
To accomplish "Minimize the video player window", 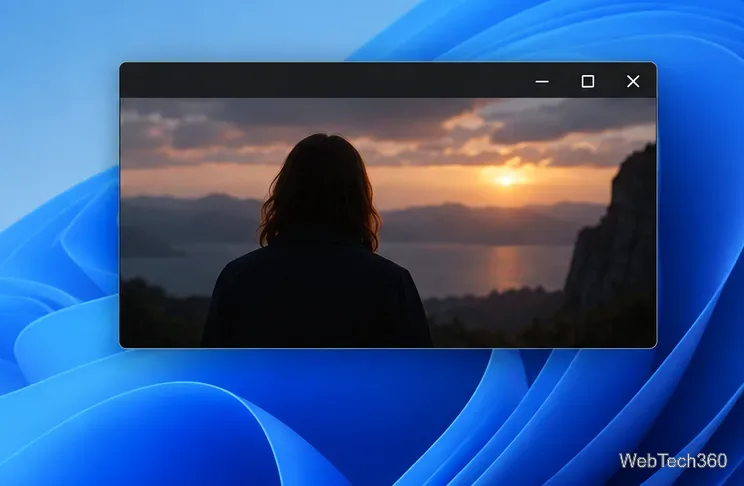I will pos(542,82).
